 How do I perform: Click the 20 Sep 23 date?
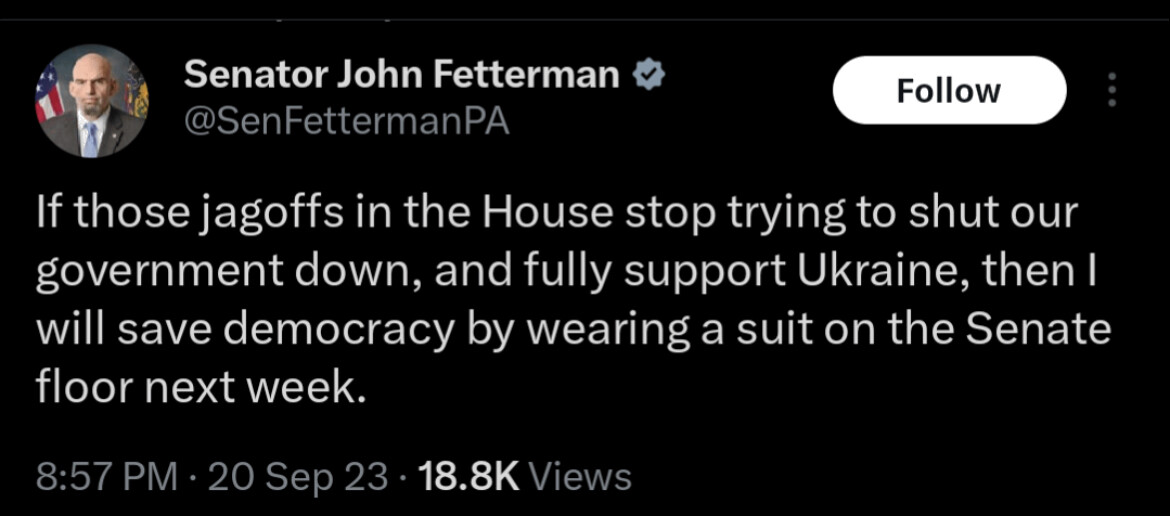pyautogui.click(x=298, y=476)
